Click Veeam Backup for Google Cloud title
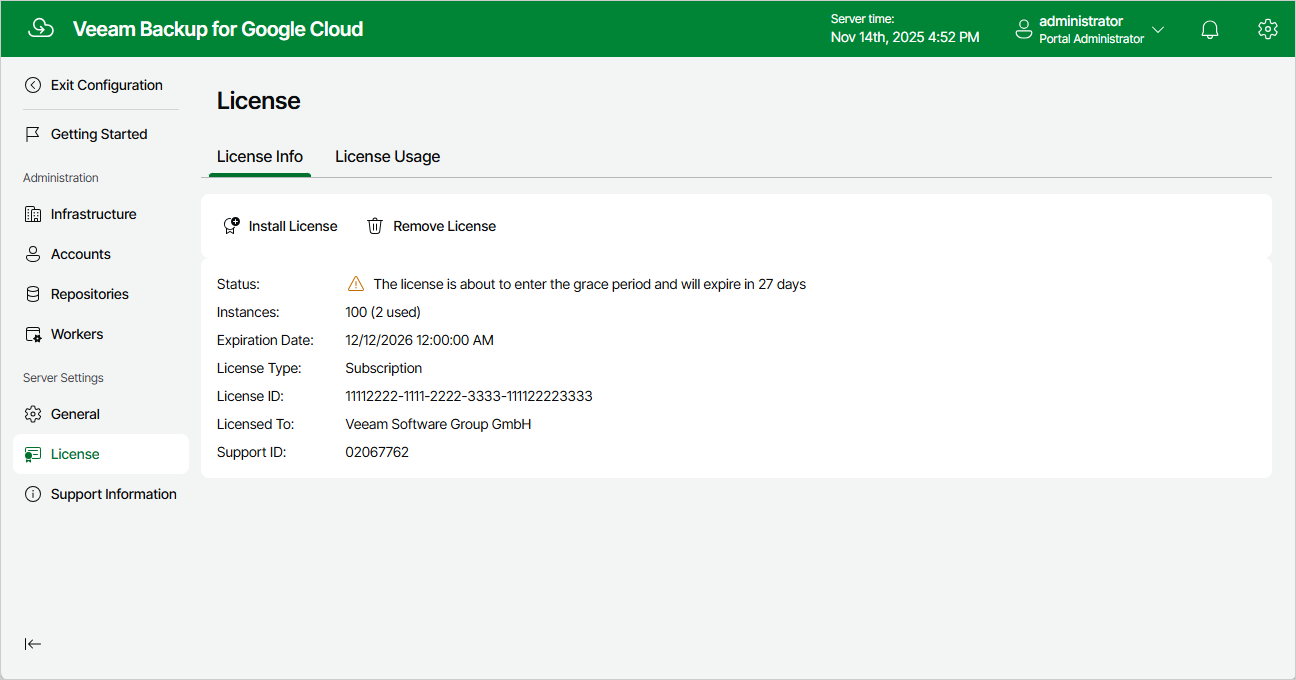Image resolution: width=1296 pixels, height=680 pixels. tap(218, 29)
